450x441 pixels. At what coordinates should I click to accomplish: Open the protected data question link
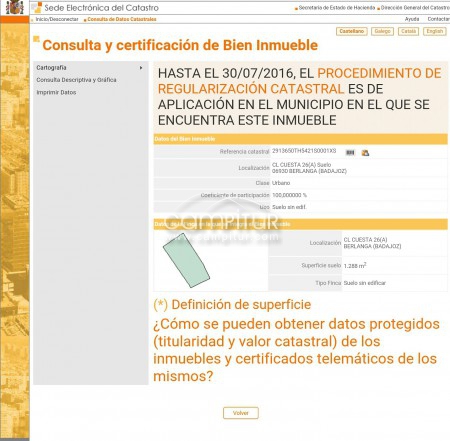(296, 350)
